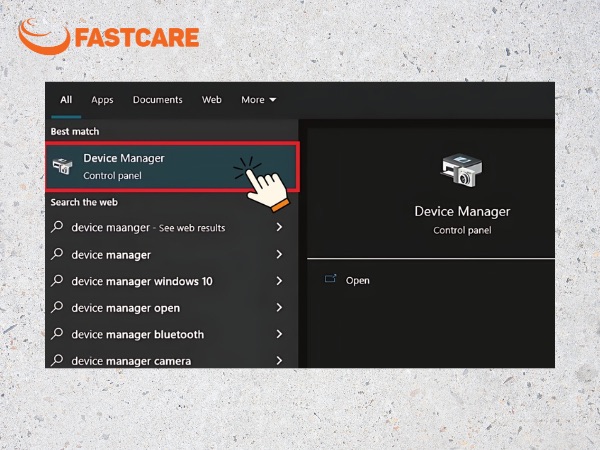
Task: Open the Device Manager best match result
Action: [x=172, y=166]
